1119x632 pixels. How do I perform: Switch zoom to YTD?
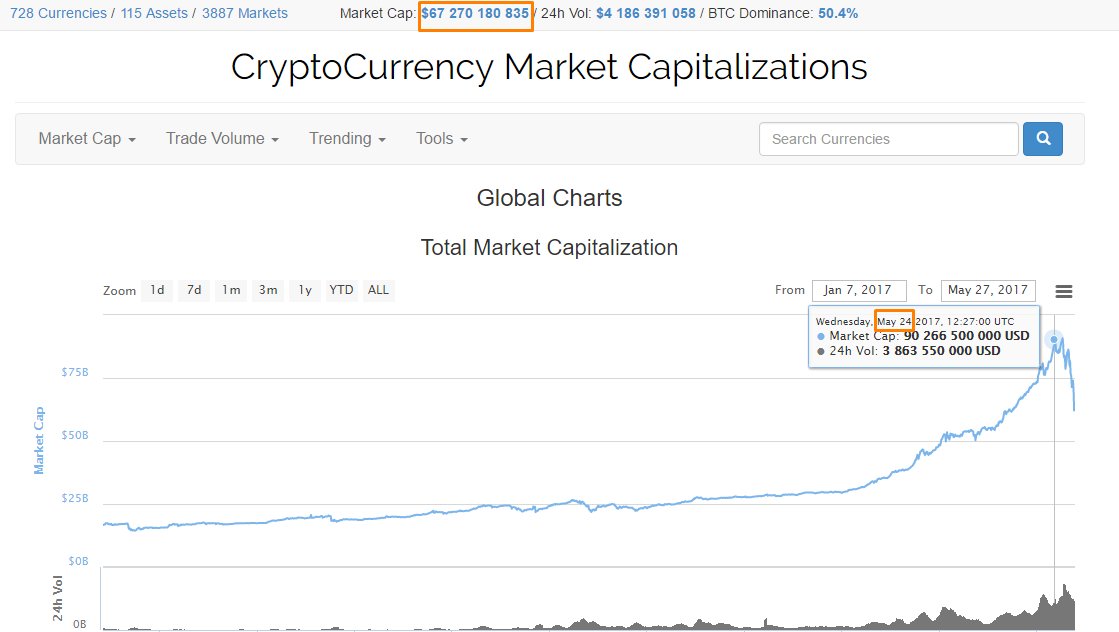[x=342, y=290]
